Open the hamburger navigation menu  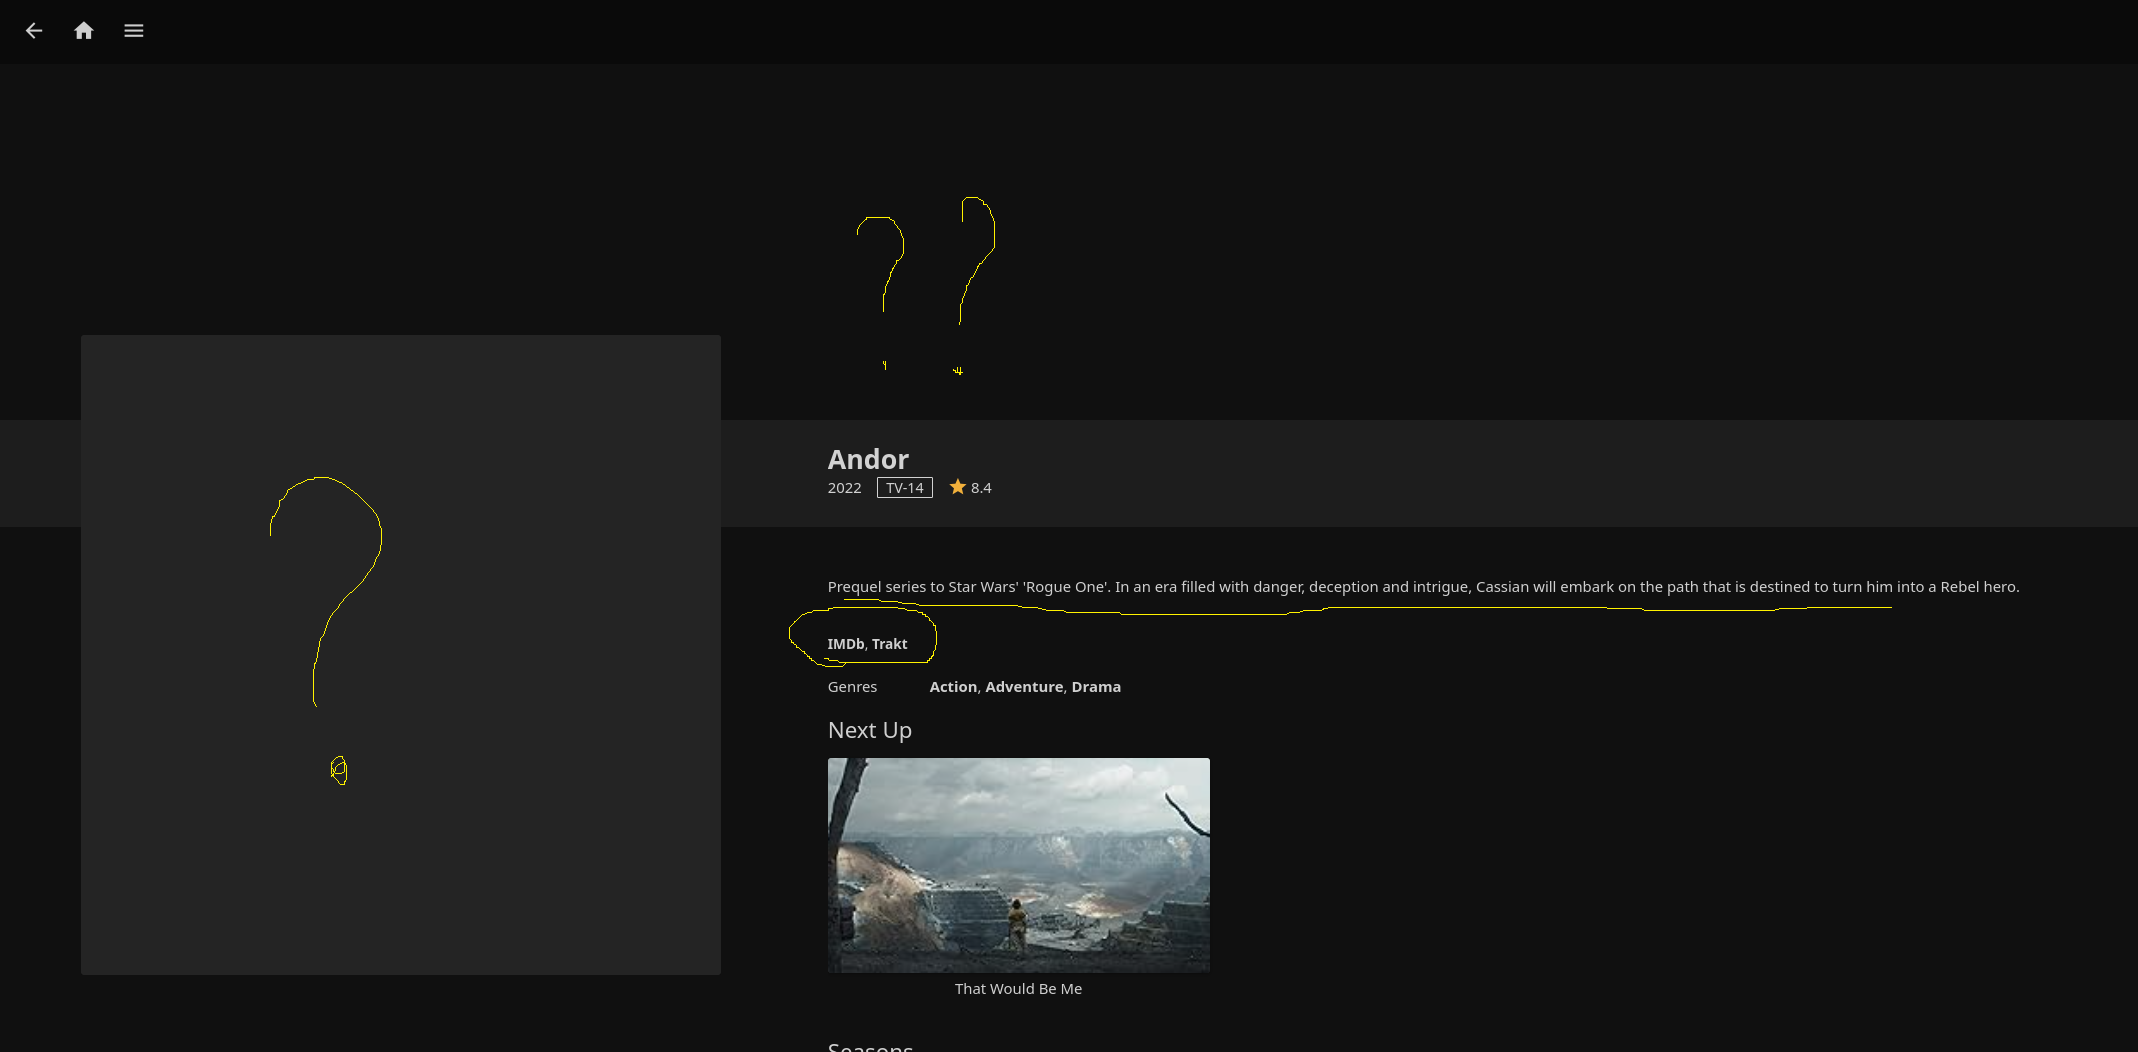click(134, 31)
